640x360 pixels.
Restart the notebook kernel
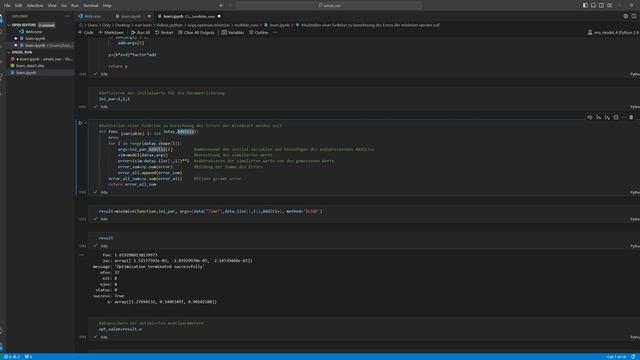164,32
